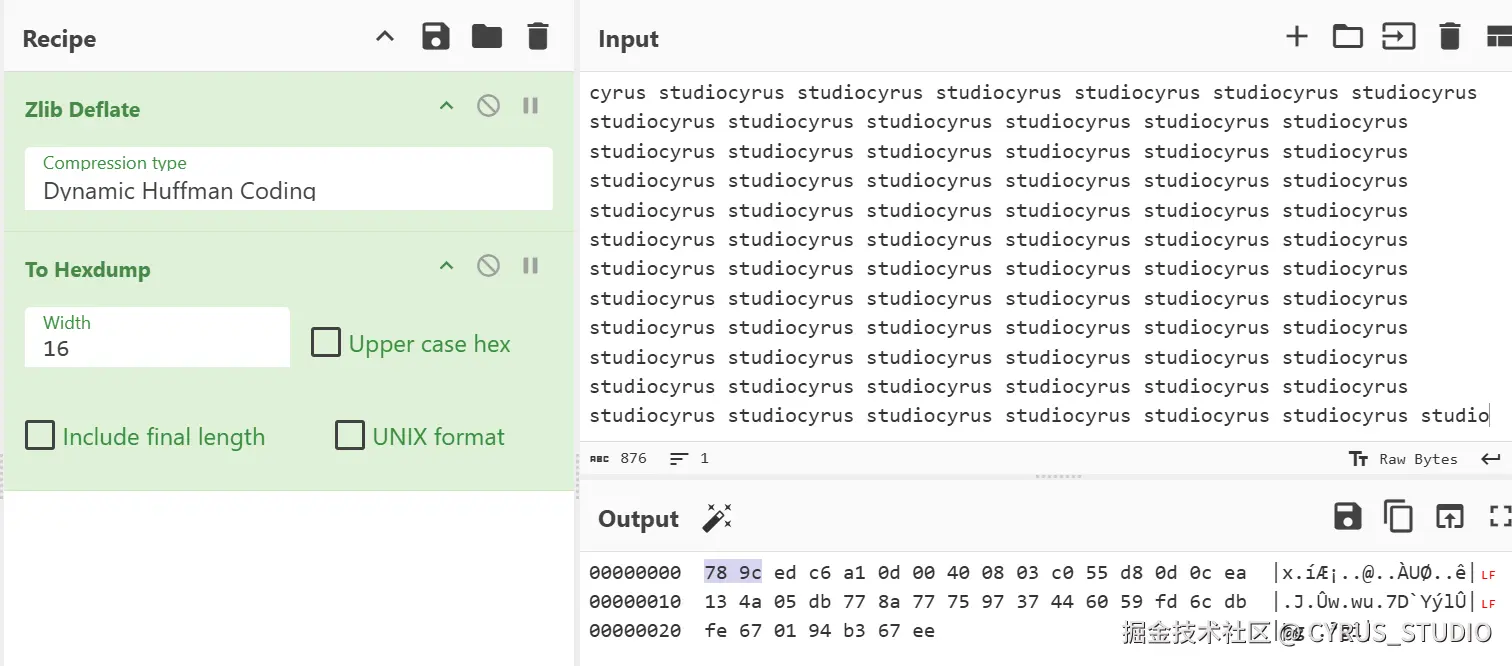Set breakpoint on To Hexdump

click(x=531, y=265)
